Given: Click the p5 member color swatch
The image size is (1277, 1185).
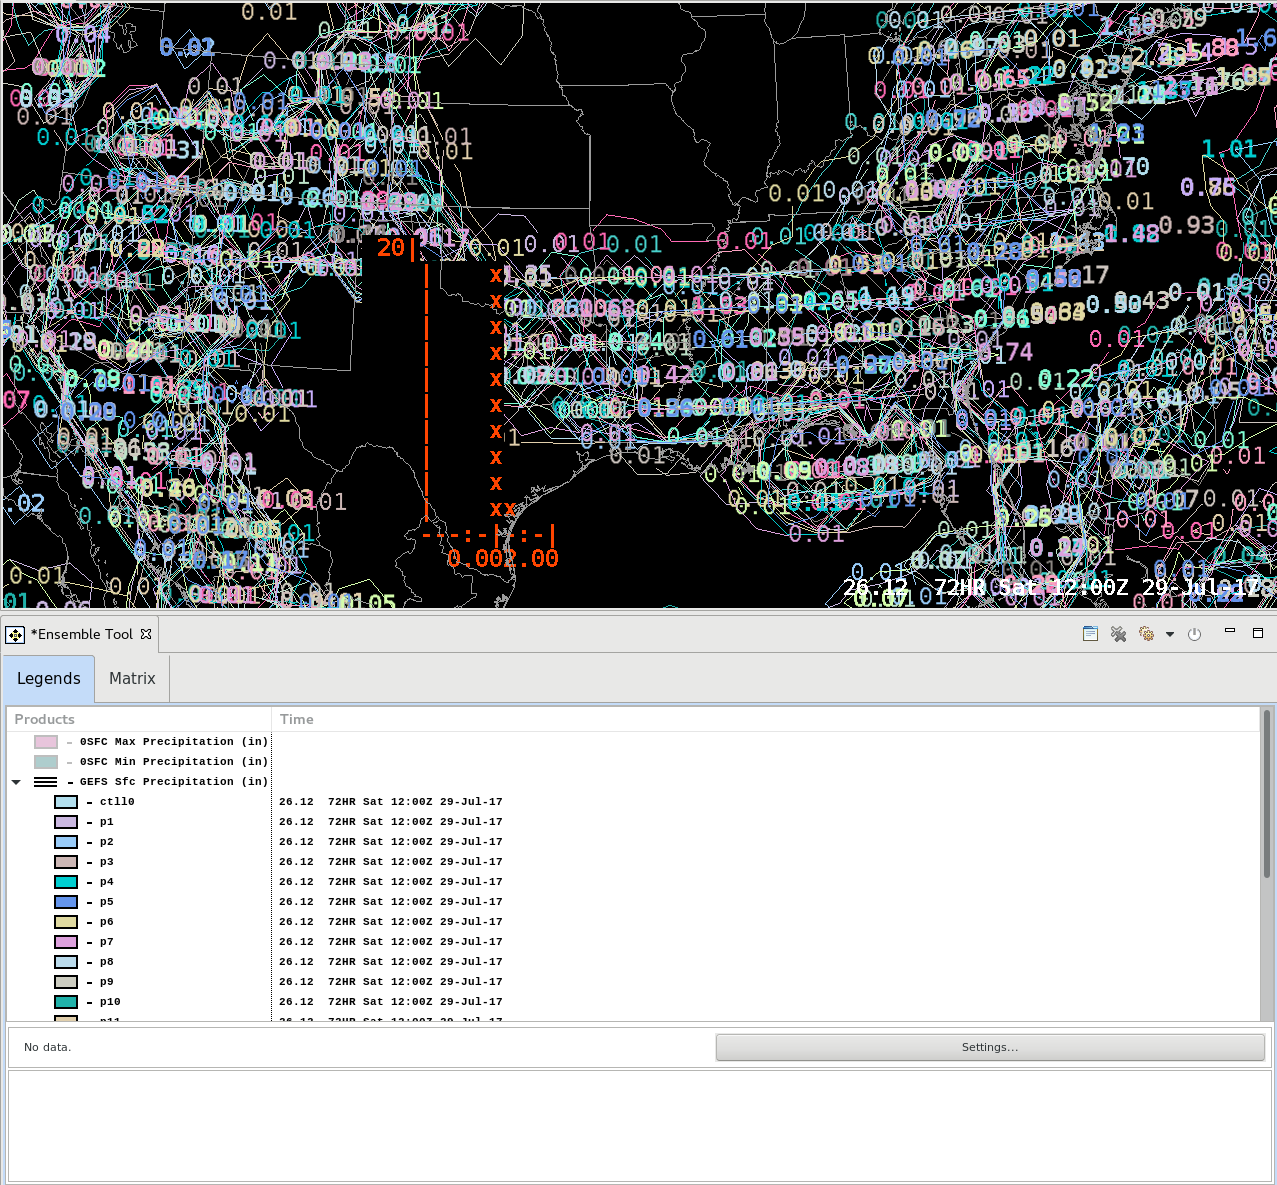Looking at the screenshot, I should tap(66, 902).
